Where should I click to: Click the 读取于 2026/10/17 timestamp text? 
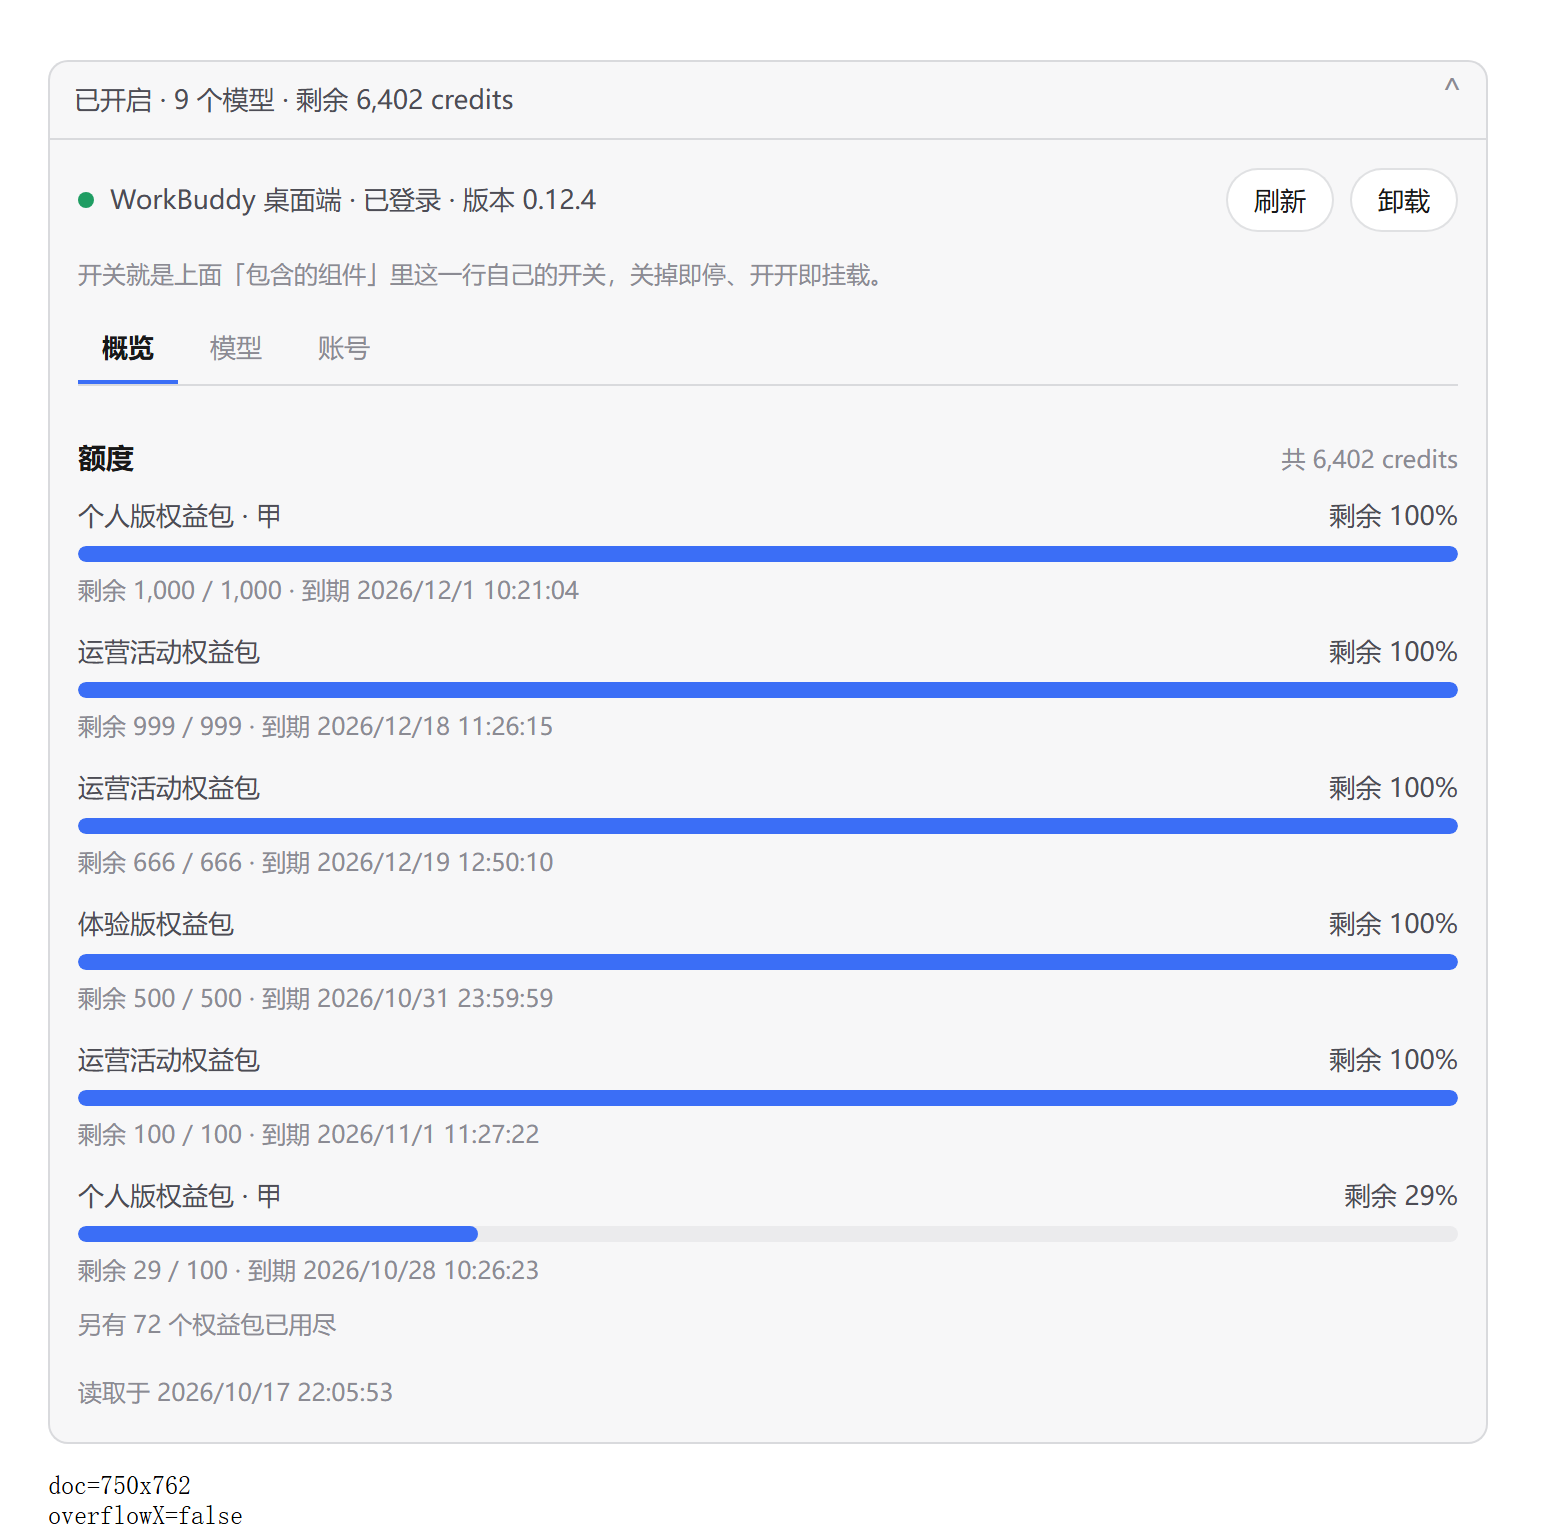235,1392
